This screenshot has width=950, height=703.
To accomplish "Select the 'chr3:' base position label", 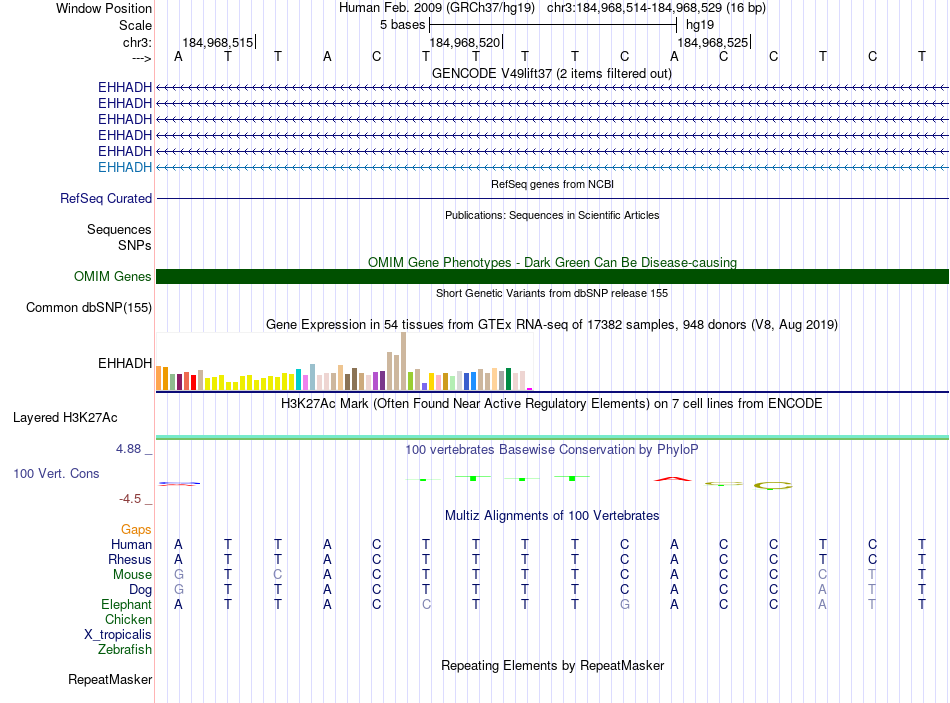I will click(x=137, y=42).
